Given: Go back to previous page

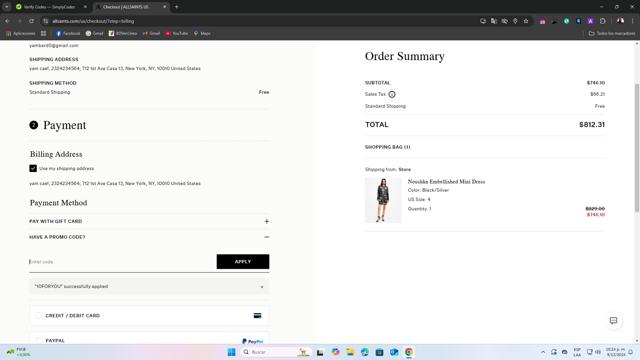Looking at the screenshot, I should point(7,21).
